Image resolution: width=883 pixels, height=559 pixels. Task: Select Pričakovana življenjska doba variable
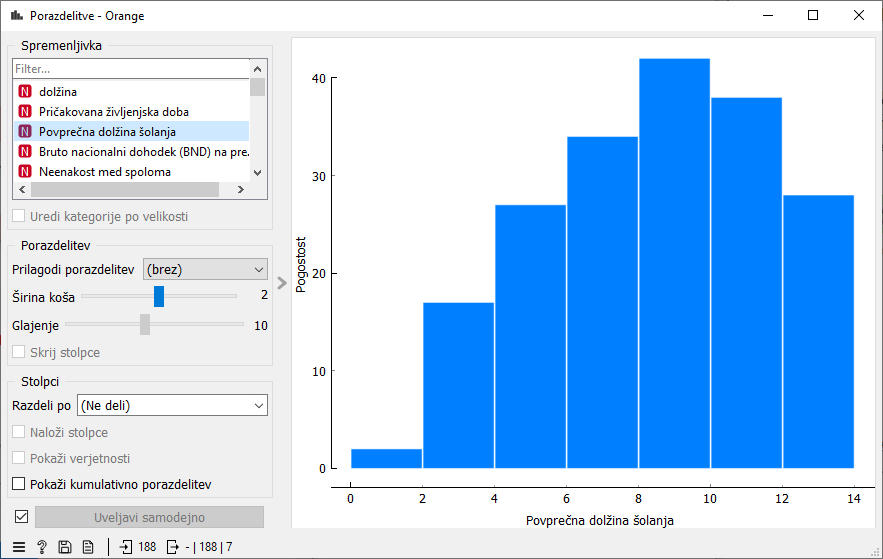[113, 112]
